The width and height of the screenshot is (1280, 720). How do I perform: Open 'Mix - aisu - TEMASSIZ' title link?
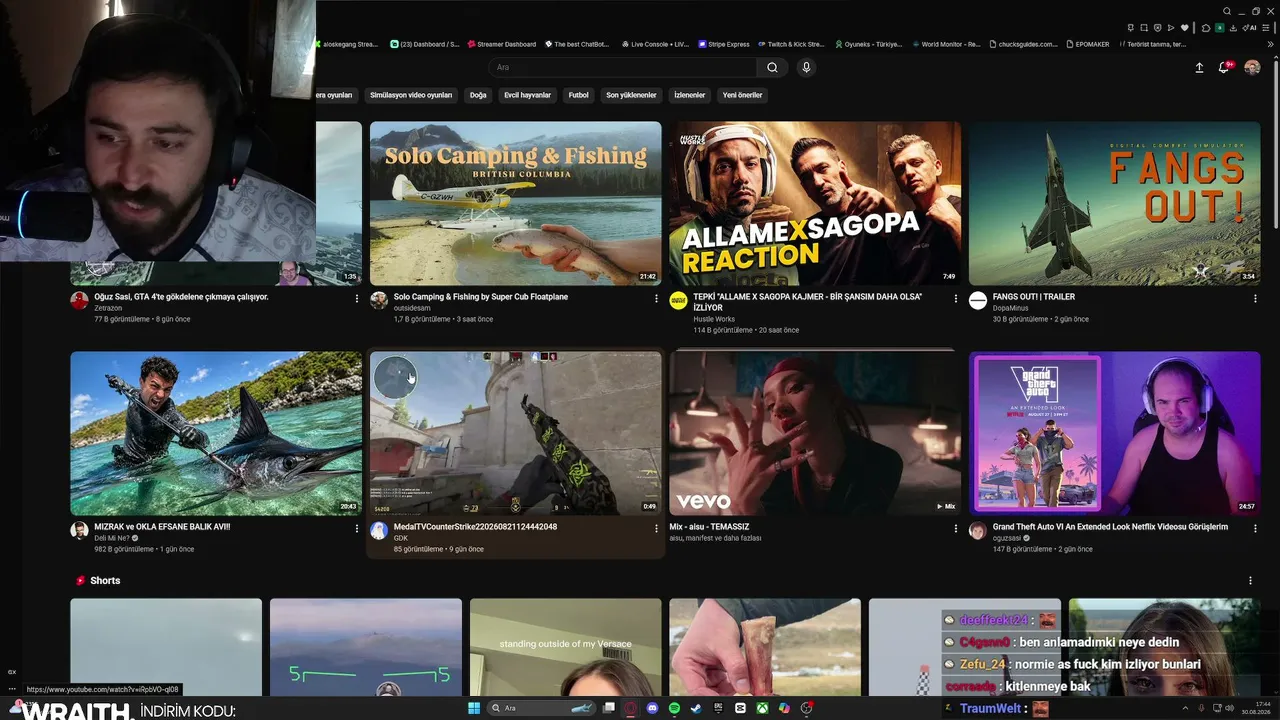709,527
